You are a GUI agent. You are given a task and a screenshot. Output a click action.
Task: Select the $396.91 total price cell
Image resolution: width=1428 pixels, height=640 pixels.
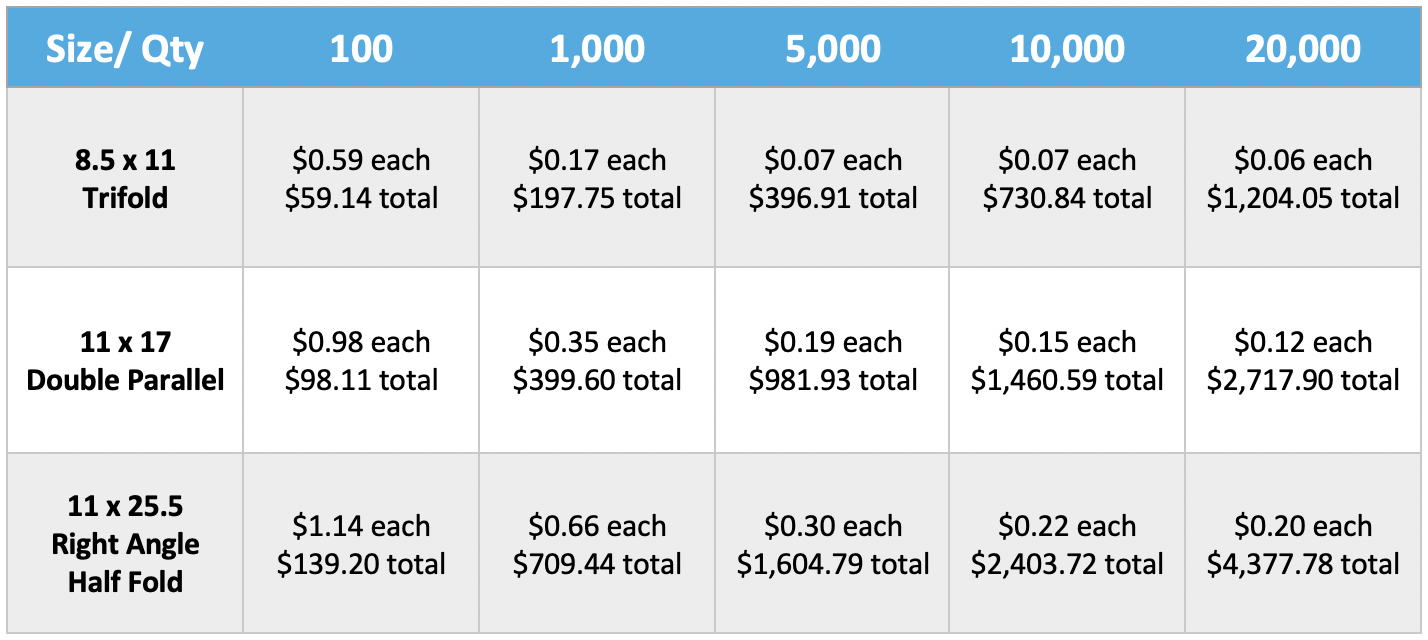(832, 178)
